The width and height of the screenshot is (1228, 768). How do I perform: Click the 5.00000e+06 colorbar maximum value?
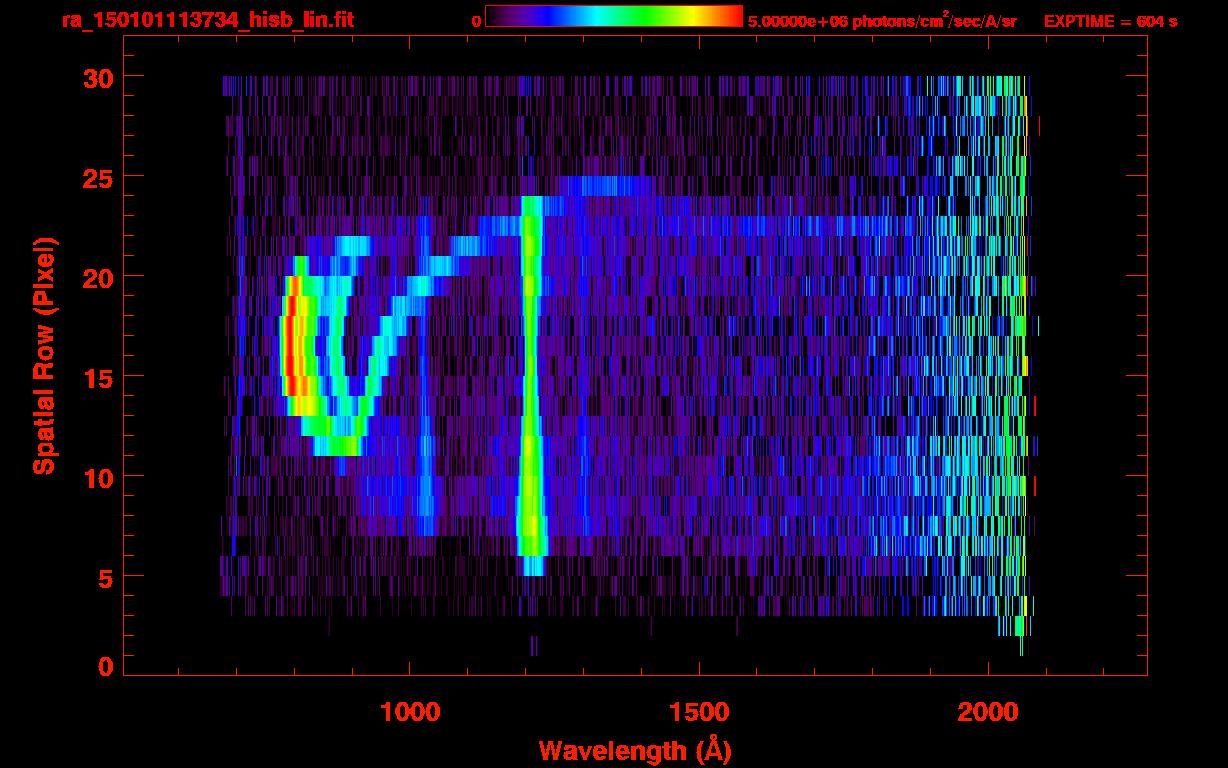click(x=796, y=21)
